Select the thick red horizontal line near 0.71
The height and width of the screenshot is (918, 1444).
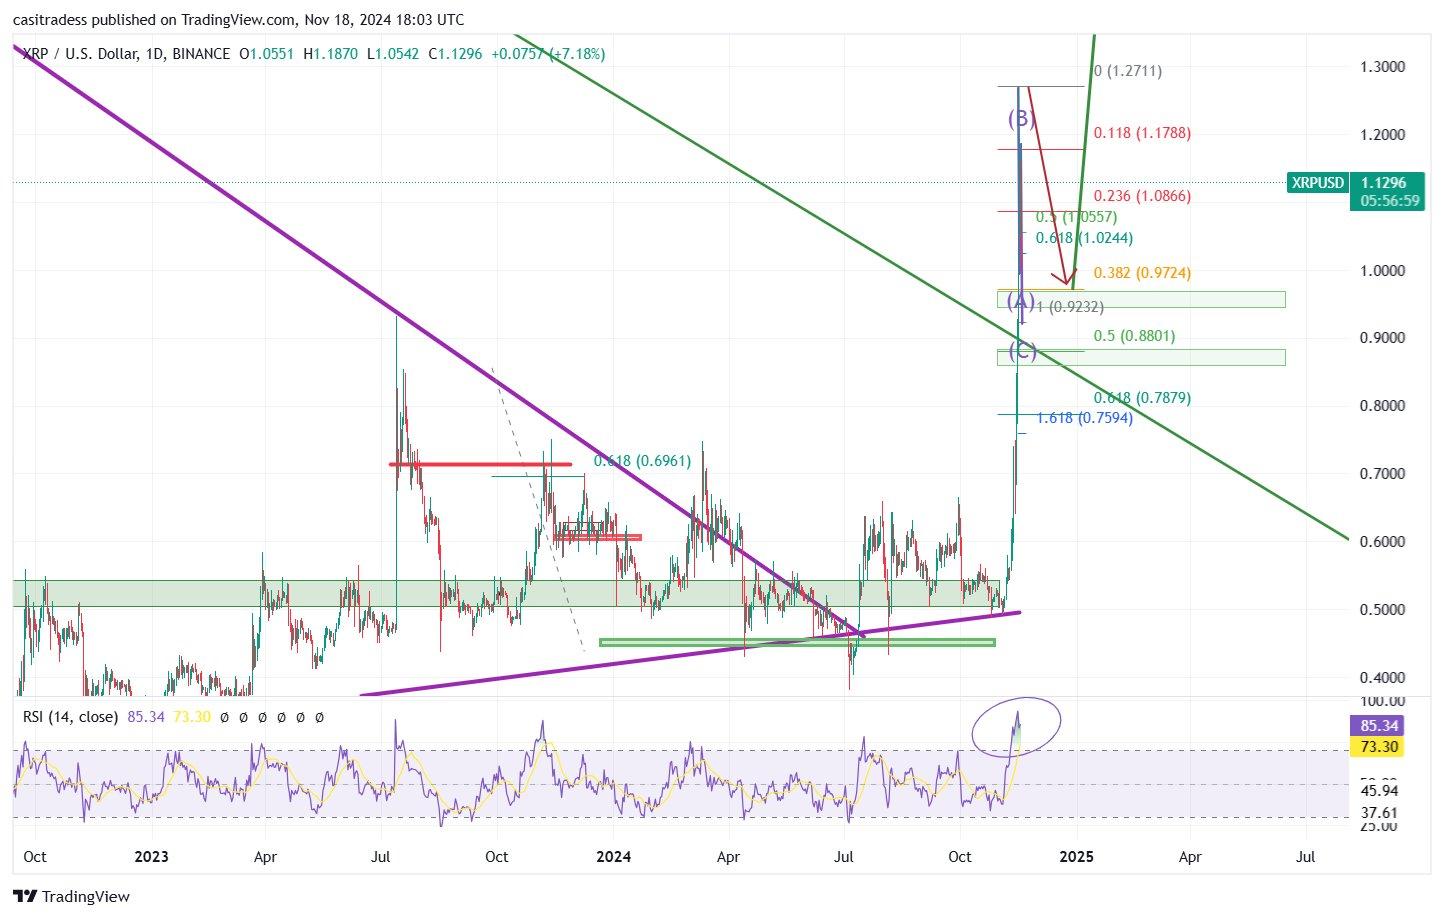pyautogui.click(x=480, y=464)
